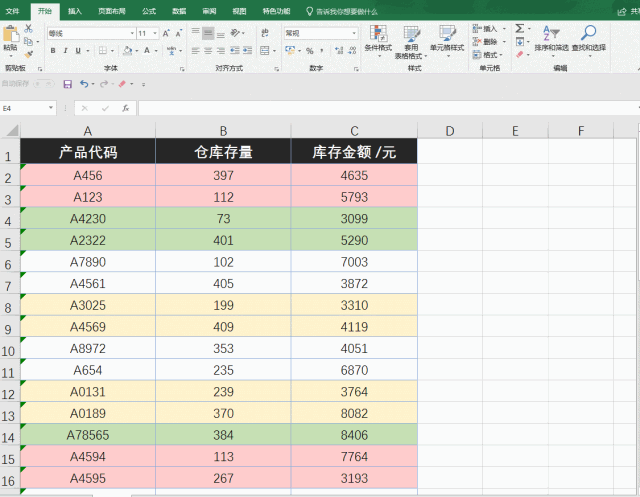Click the Clear eraser icon in editing group
Viewport: 640px width, 497px height.
tap(520, 54)
